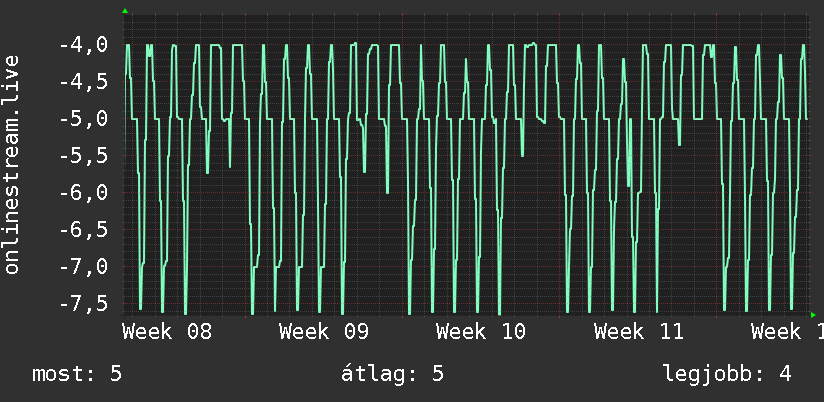824x402 pixels.
Task: Click the '-4,5' y-axis value
Action: pyautogui.click(x=83, y=82)
